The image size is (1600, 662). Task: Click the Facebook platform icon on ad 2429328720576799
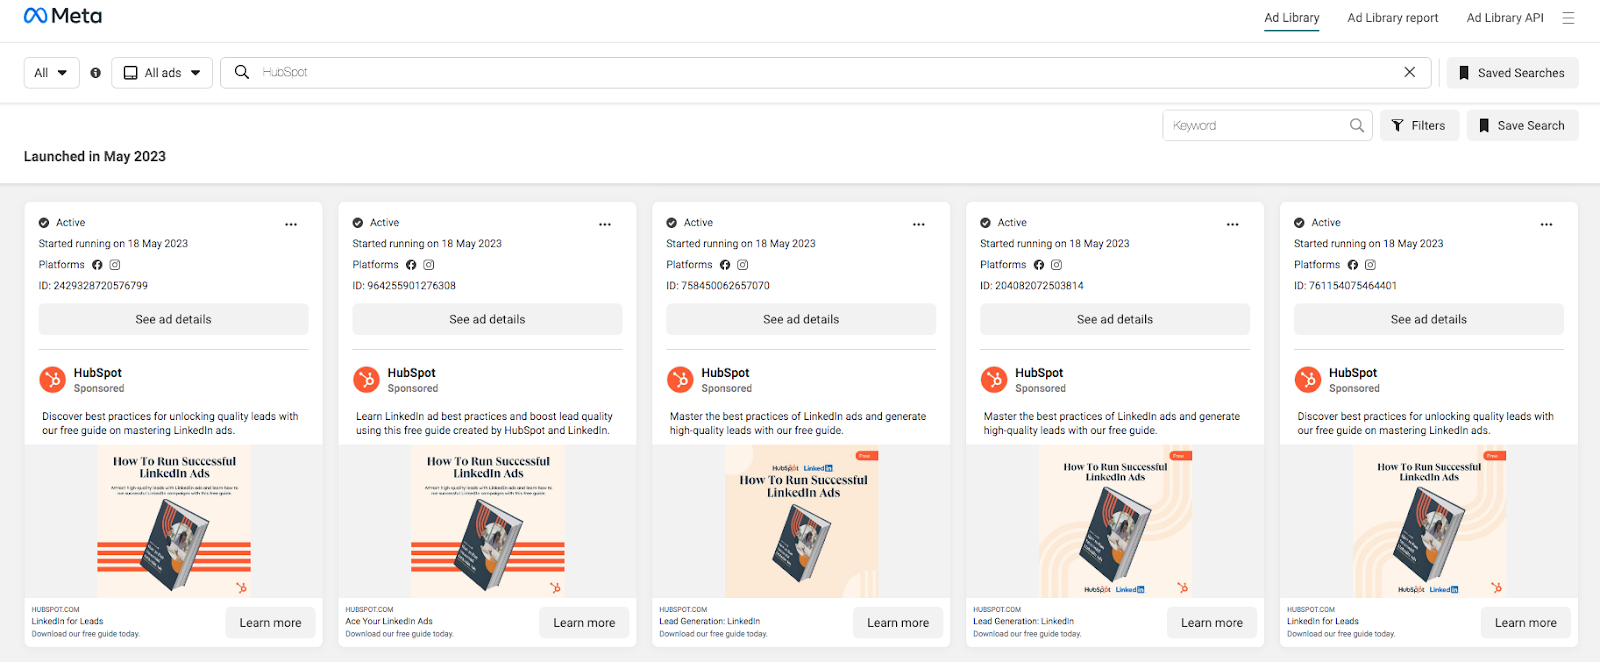pos(97,265)
